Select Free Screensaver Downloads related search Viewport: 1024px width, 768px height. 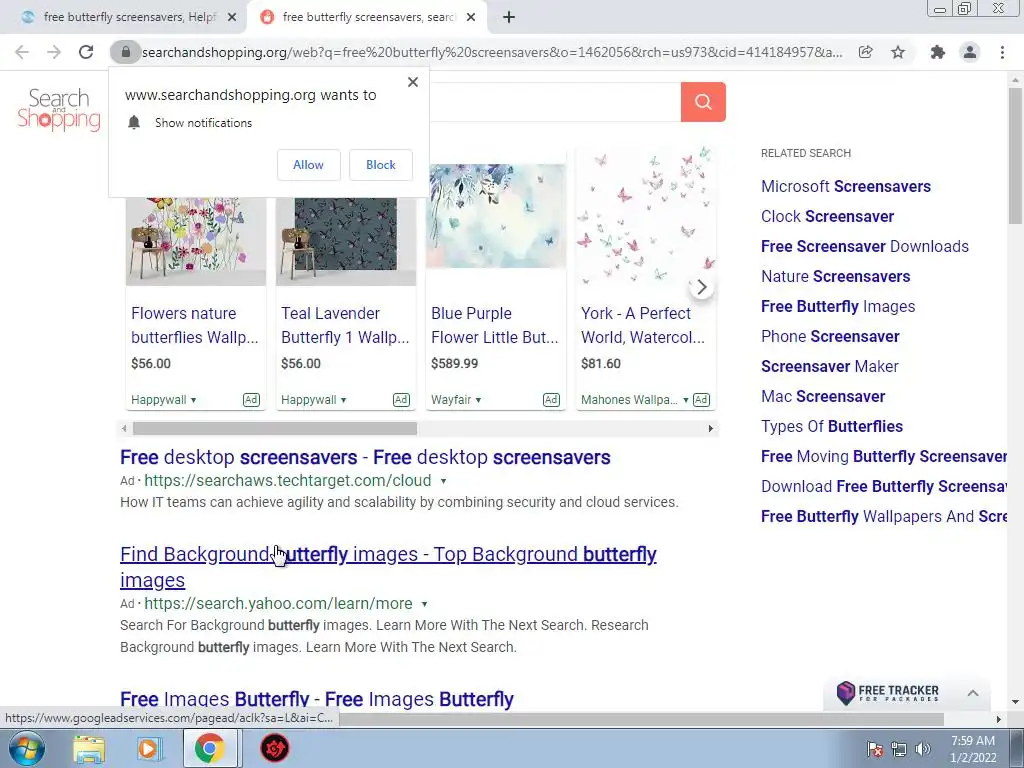tap(865, 247)
